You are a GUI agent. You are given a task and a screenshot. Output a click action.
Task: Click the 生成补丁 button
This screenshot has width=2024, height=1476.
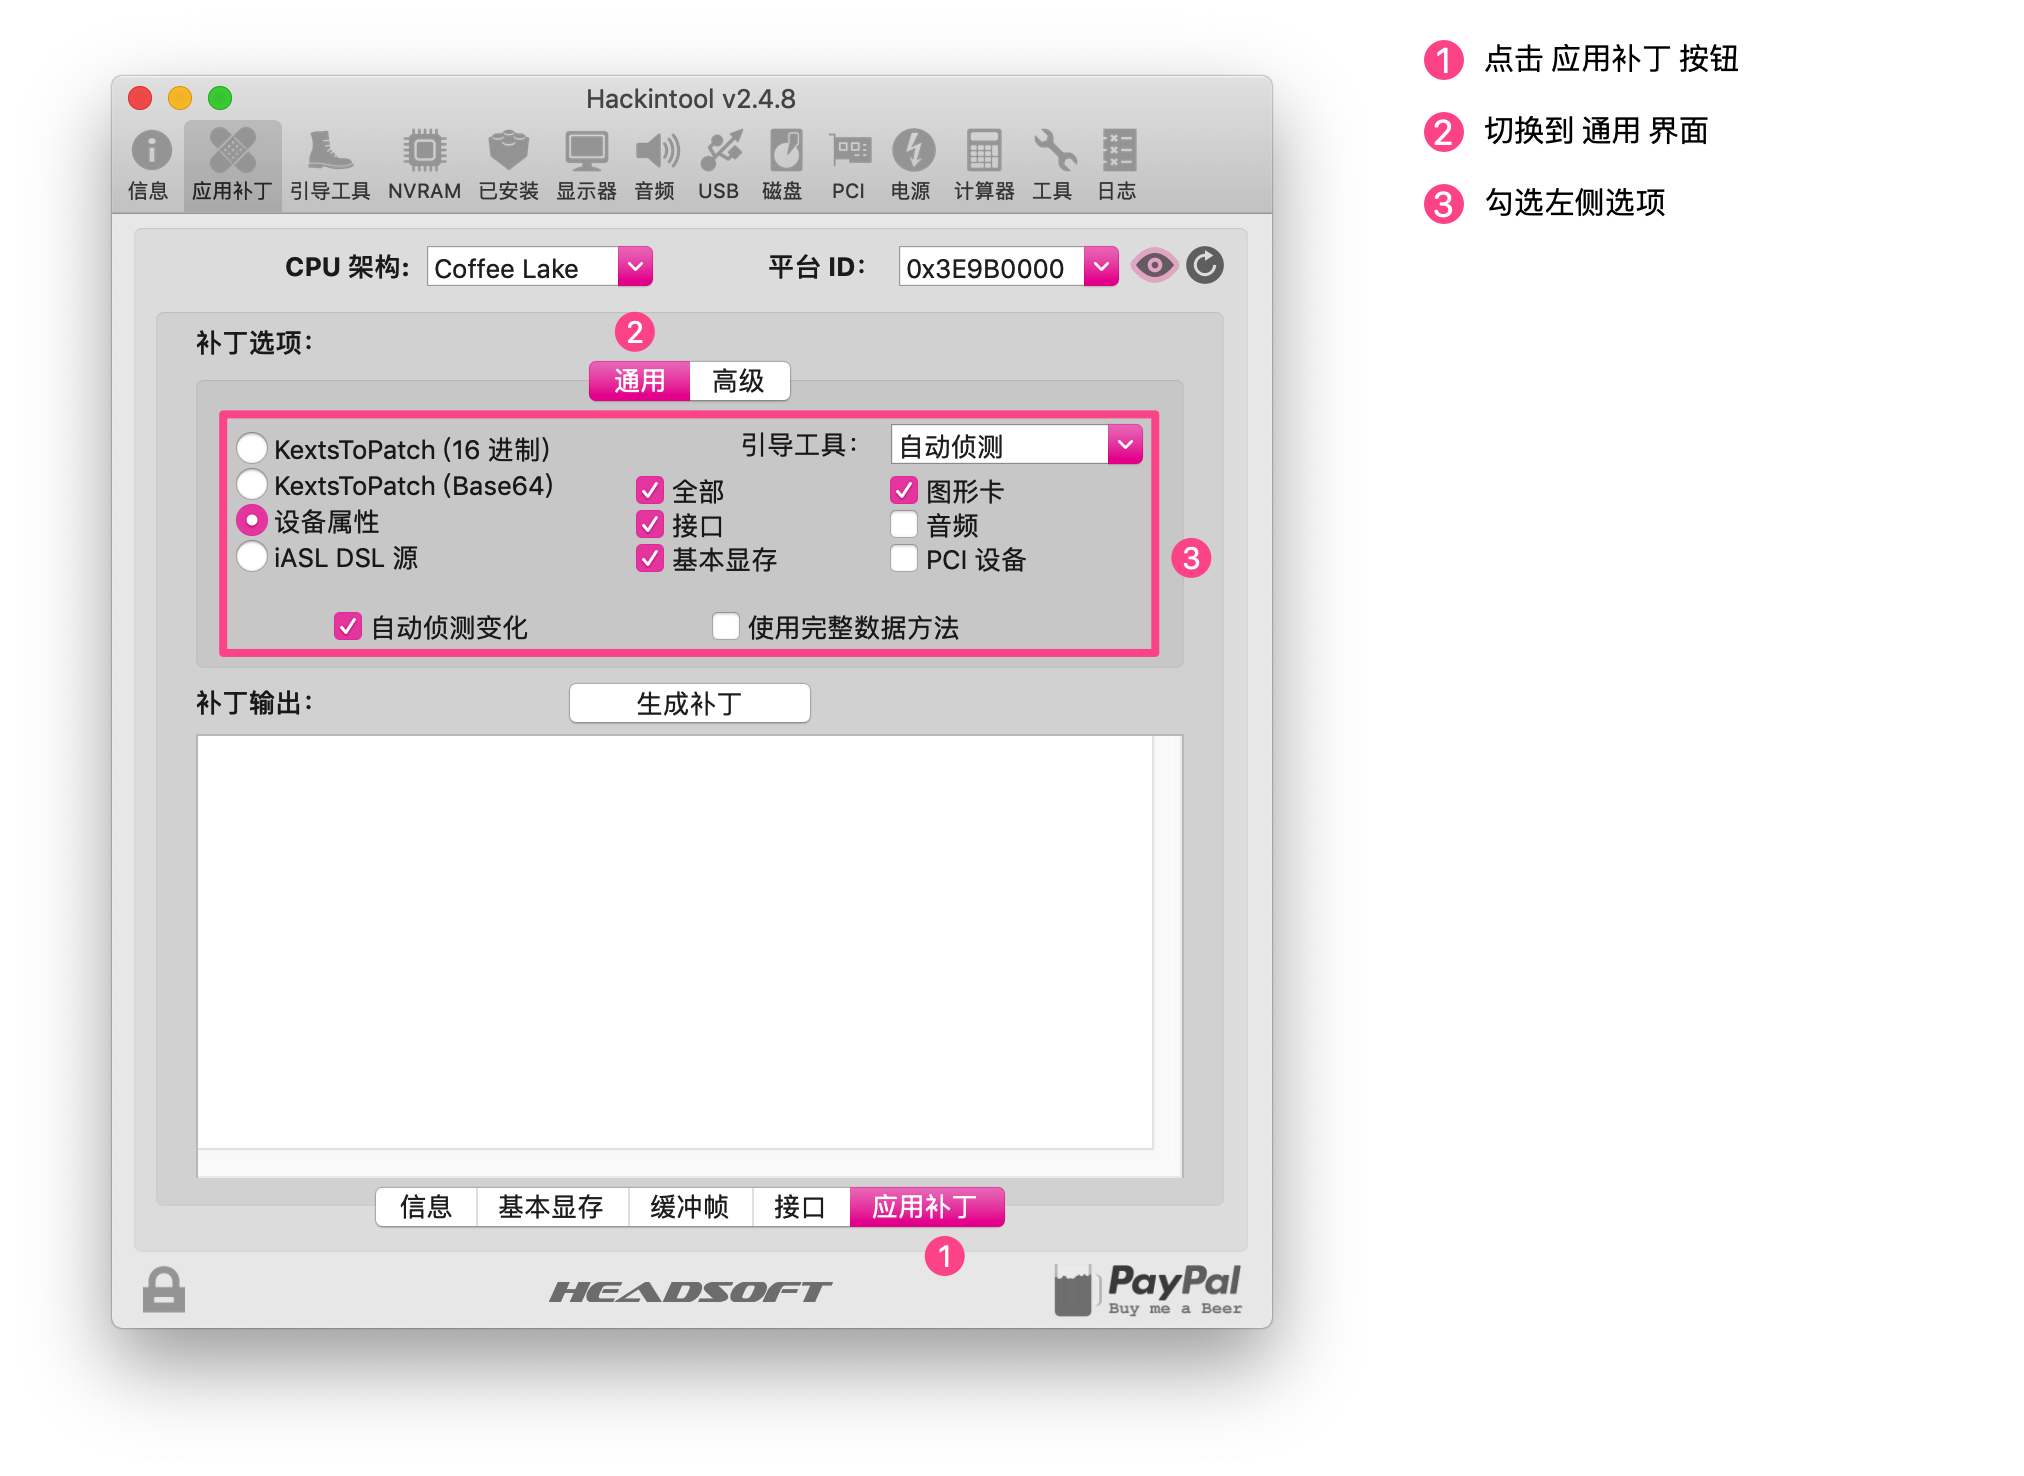tap(690, 703)
